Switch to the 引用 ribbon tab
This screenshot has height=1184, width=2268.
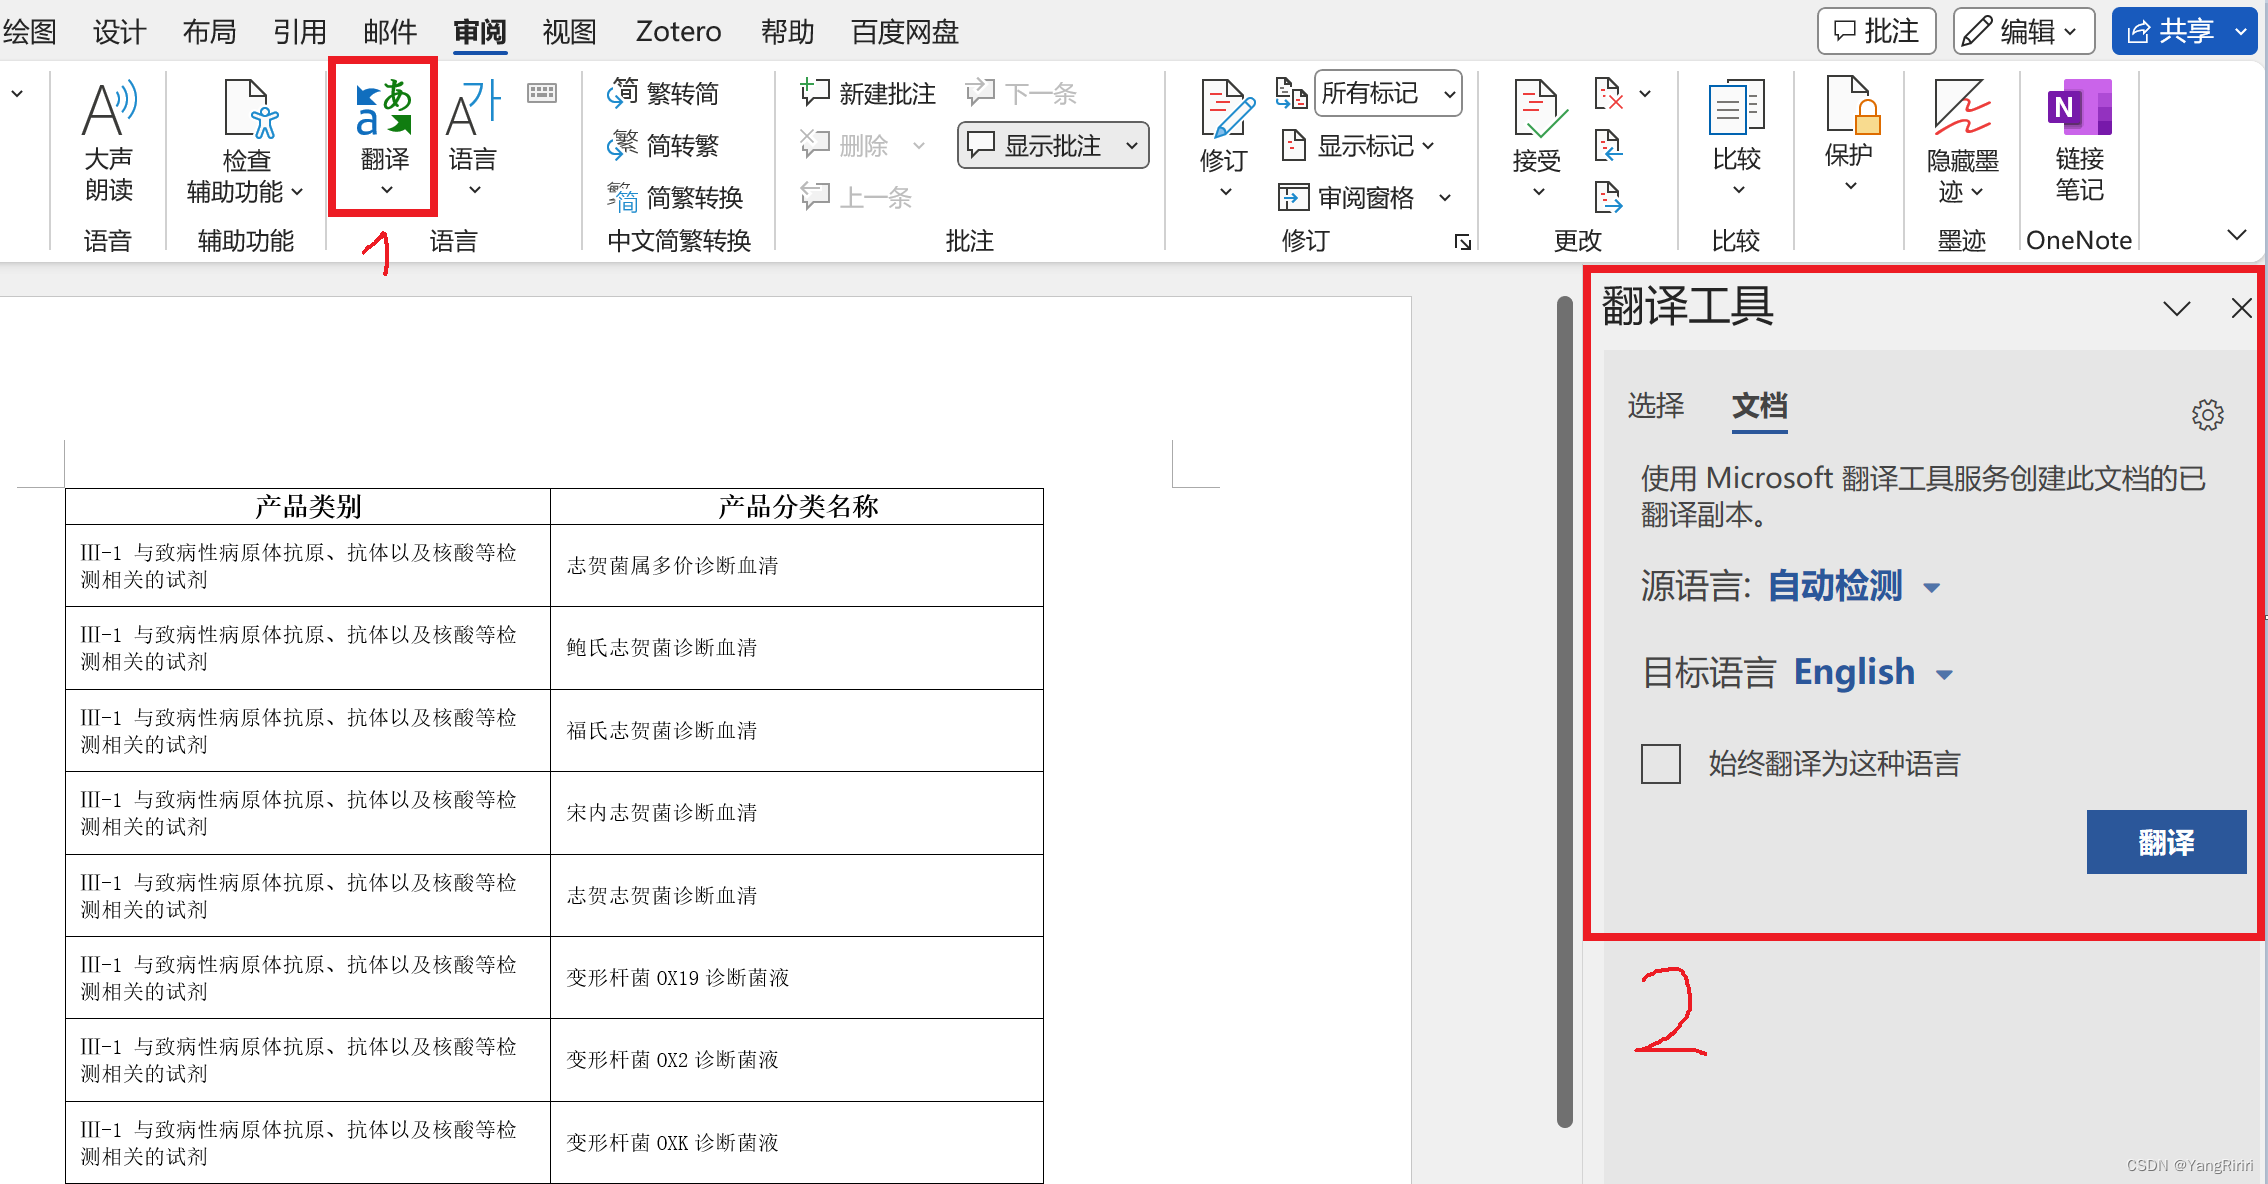click(x=300, y=32)
